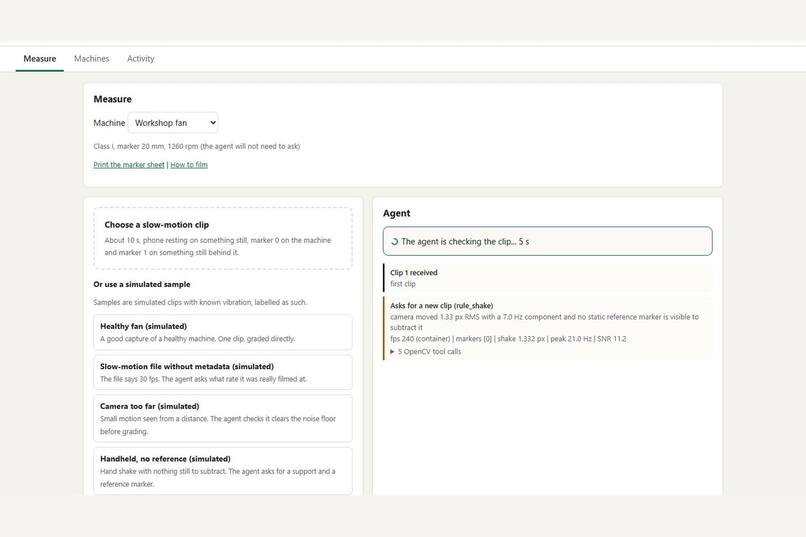The width and height of the screenshot is (806, 537).
Task: Open the Machine dropdown showing Workshop fan
Action: tap(173, 123)
